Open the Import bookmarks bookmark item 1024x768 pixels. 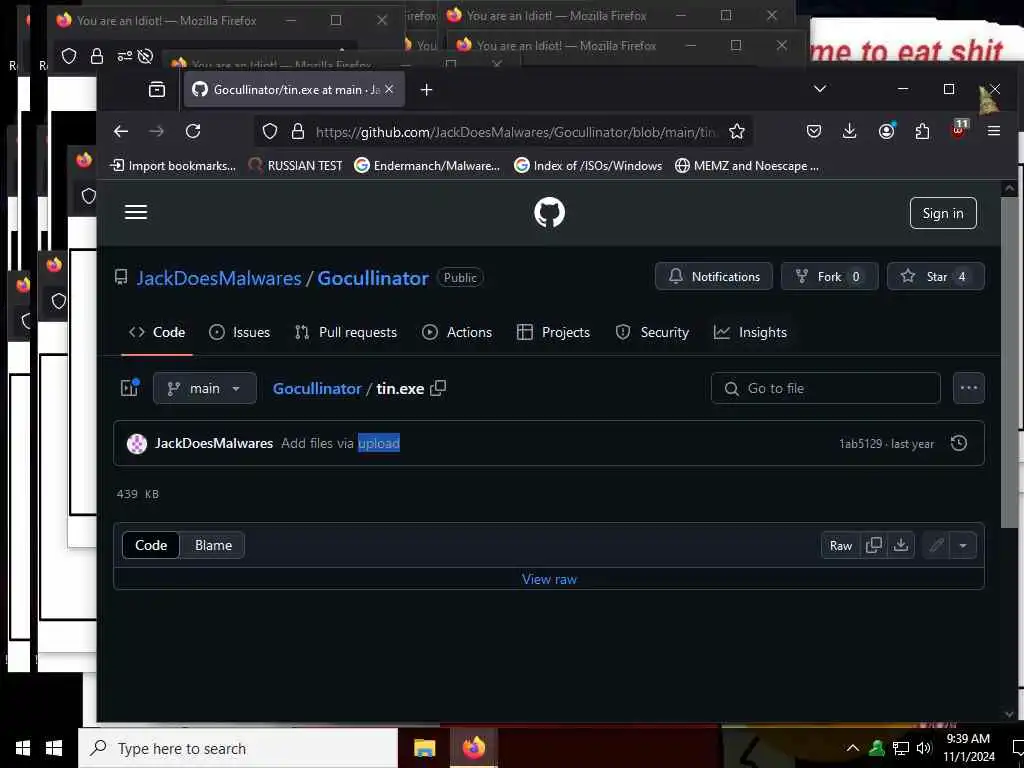tap(174, 166)
